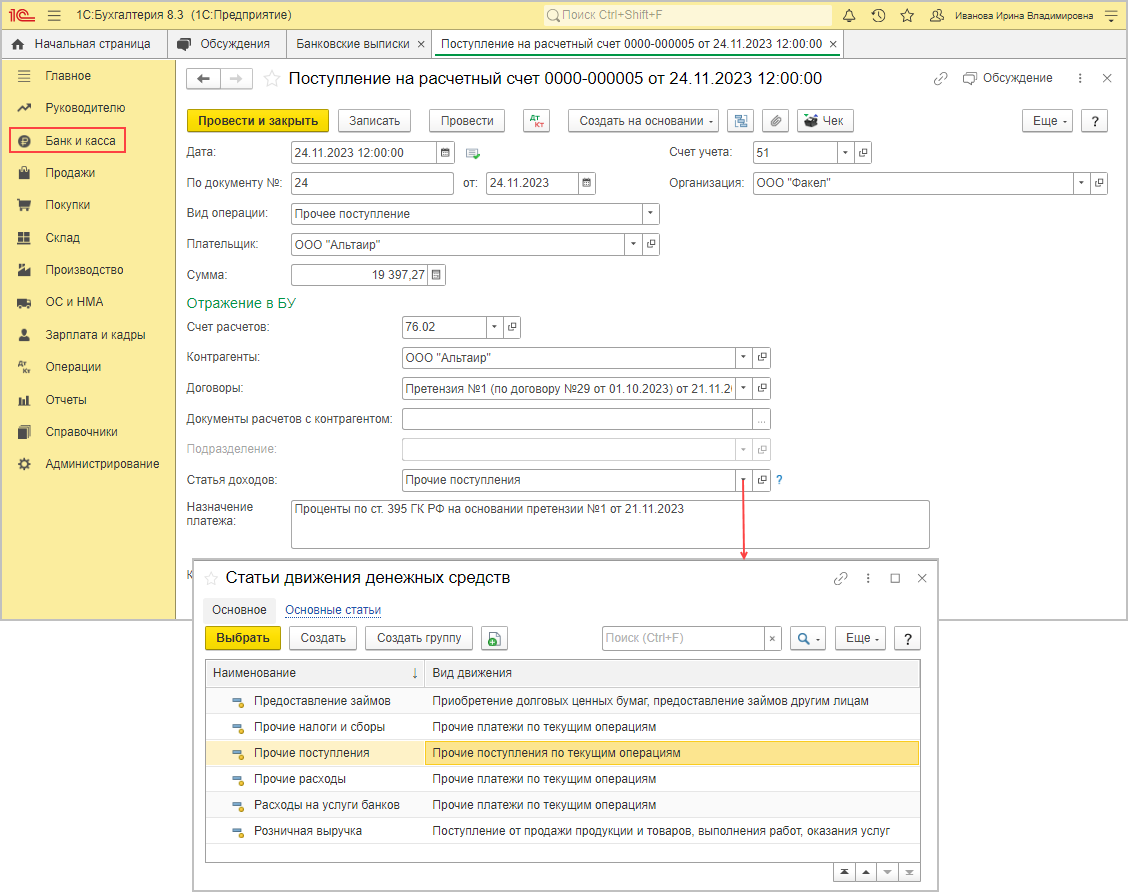Open Создать на основании dropdown

point(644,121)
